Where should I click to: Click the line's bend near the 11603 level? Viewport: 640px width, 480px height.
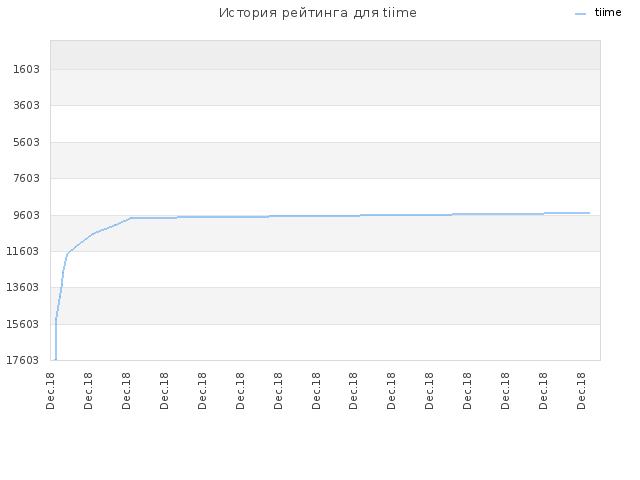pyautogui.click(x=67, y=254)
